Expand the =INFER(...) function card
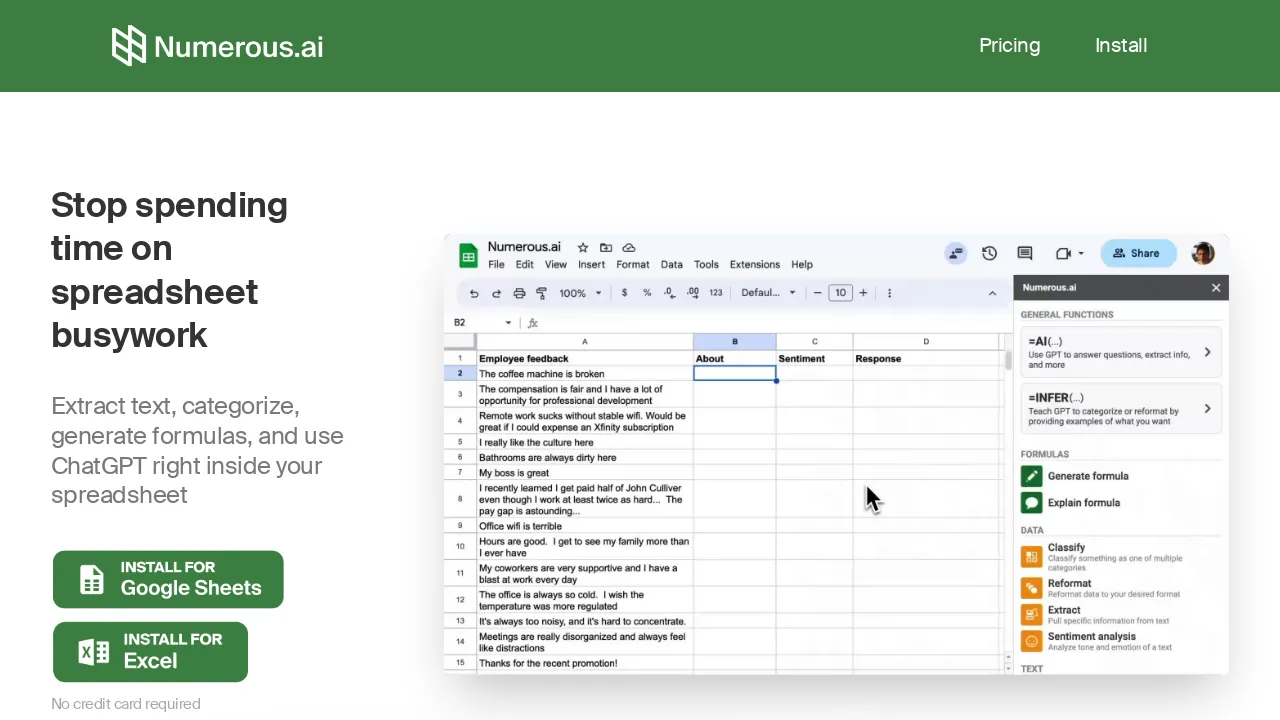The image size is (1280, 720). pyautogui.click(x=1121, y=408)
